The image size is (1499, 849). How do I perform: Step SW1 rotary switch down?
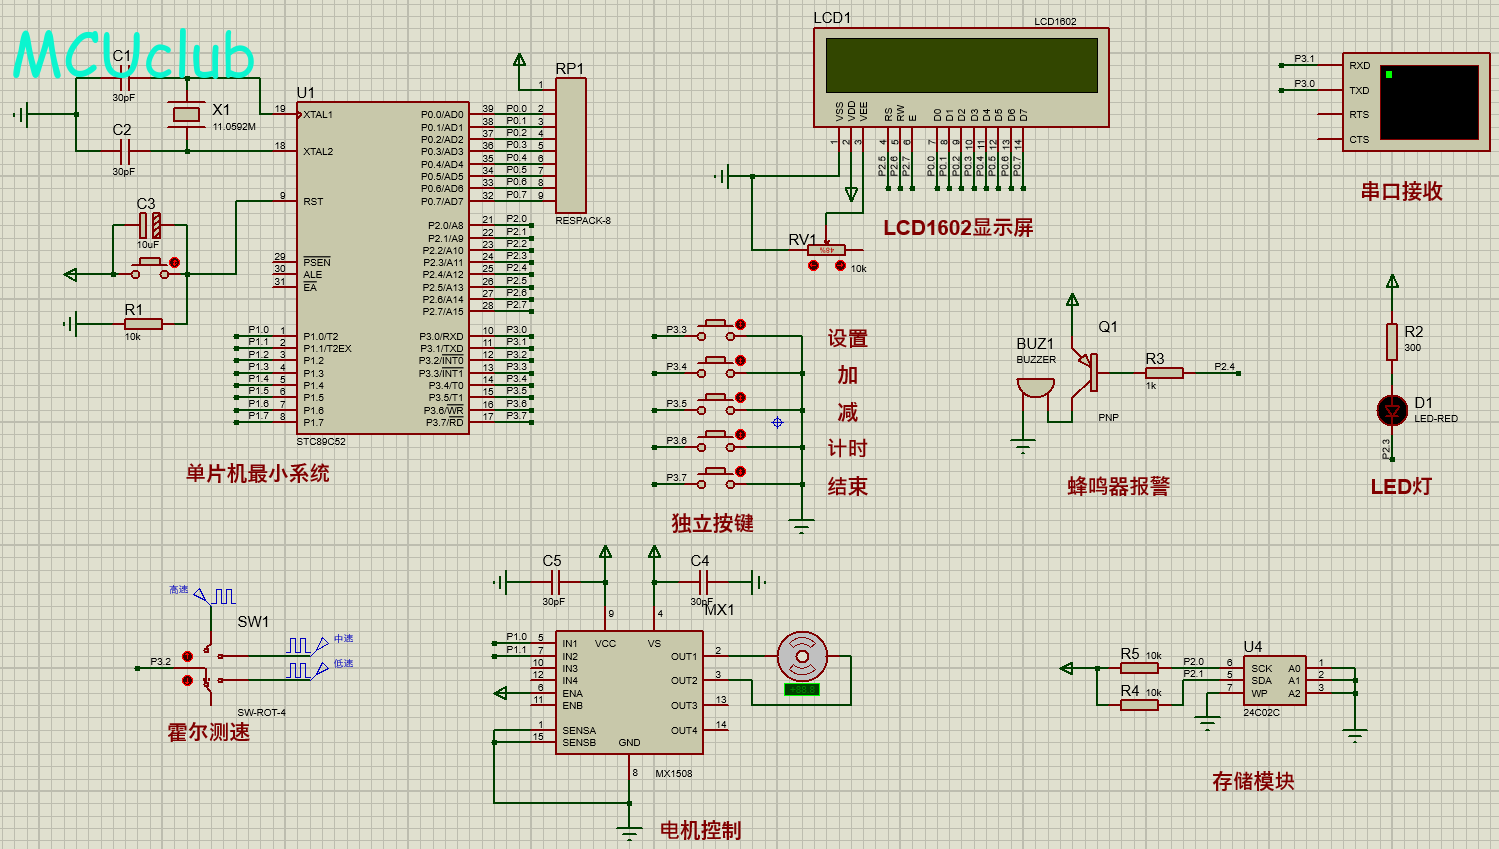tap(187, 680)
